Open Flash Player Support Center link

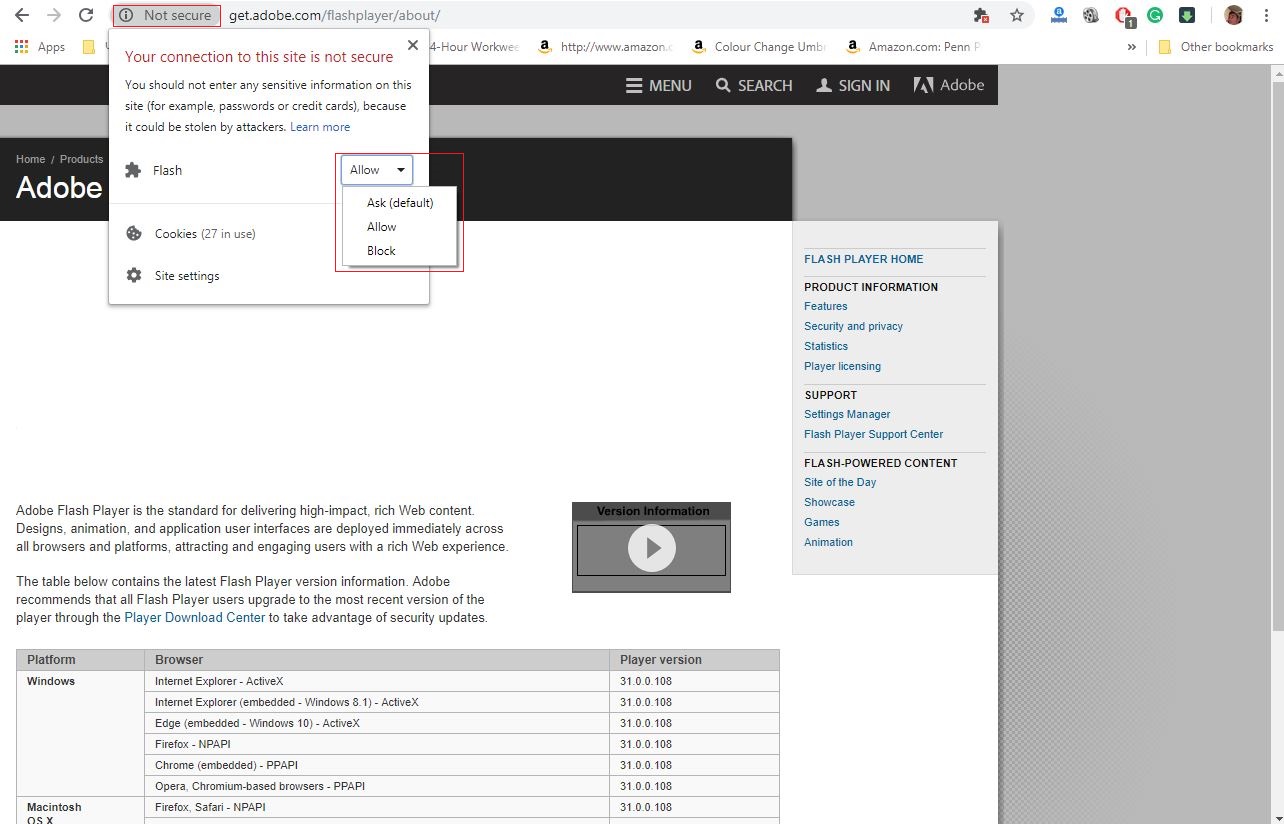pyautogui.click(x=874, y=434)
